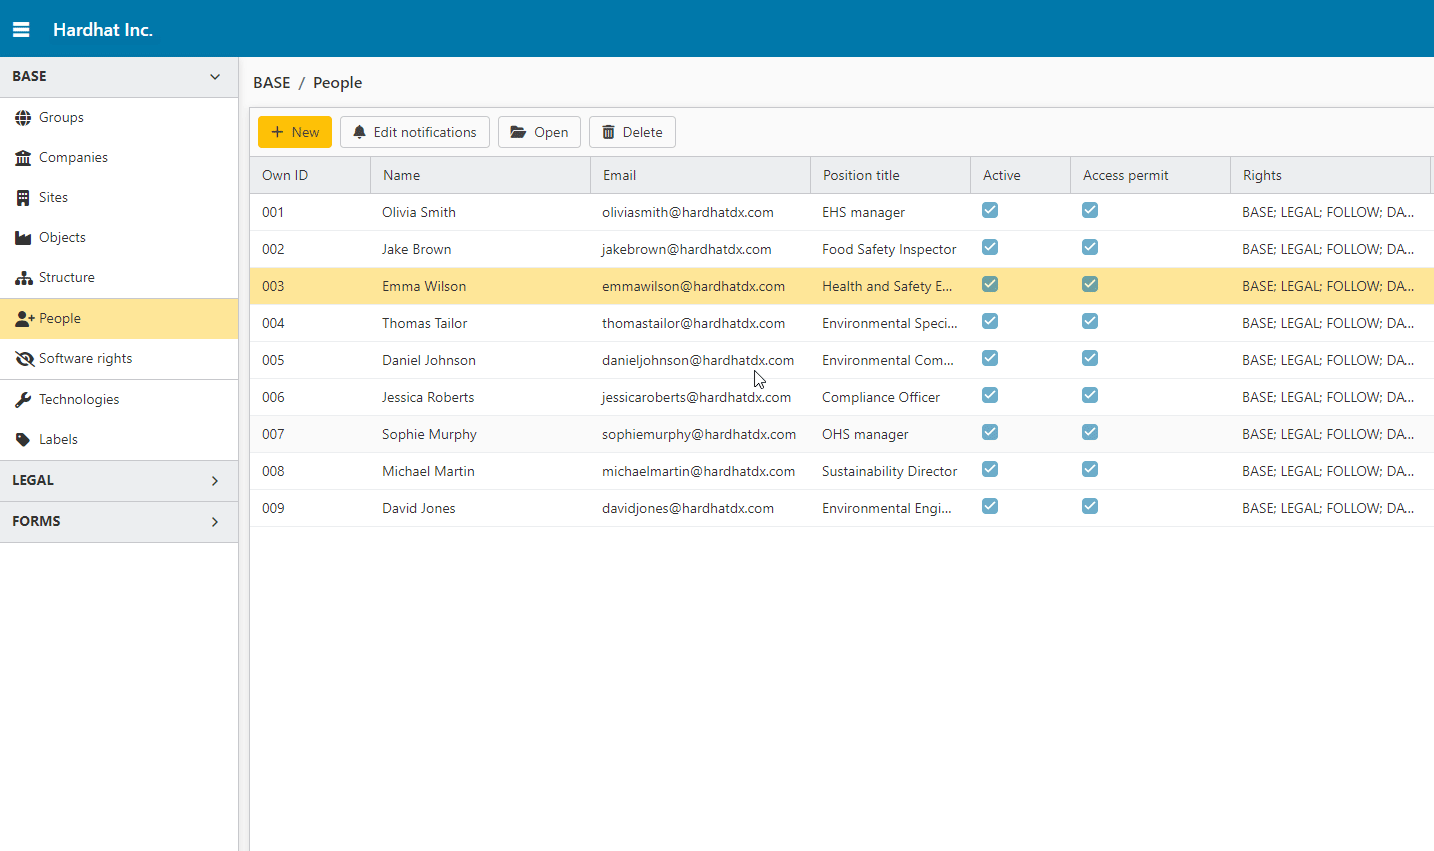The image size is (1434, 851).
Task: Click the Open button
Action: coord(539,132)
